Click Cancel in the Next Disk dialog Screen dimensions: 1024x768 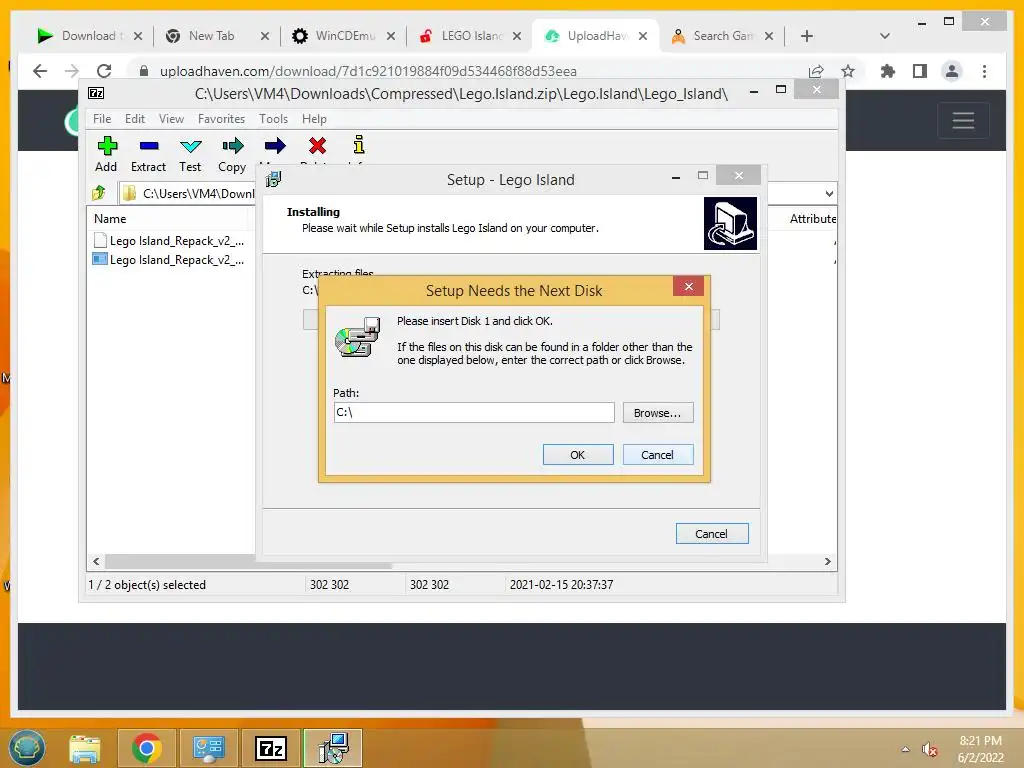(x=658, y=455)
